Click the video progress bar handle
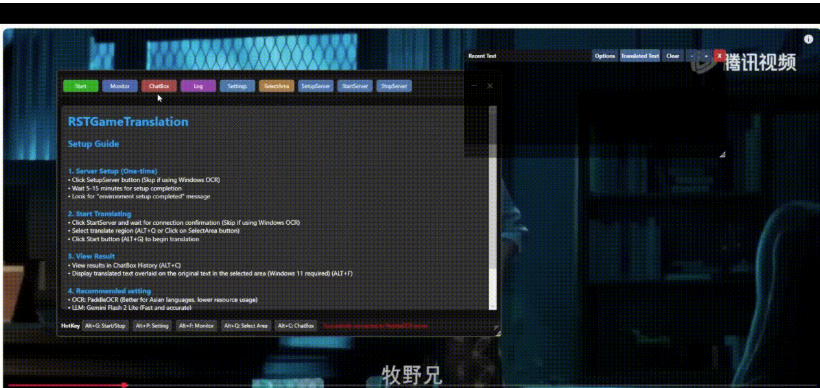 pyautogui.click(x=124, y=385)
